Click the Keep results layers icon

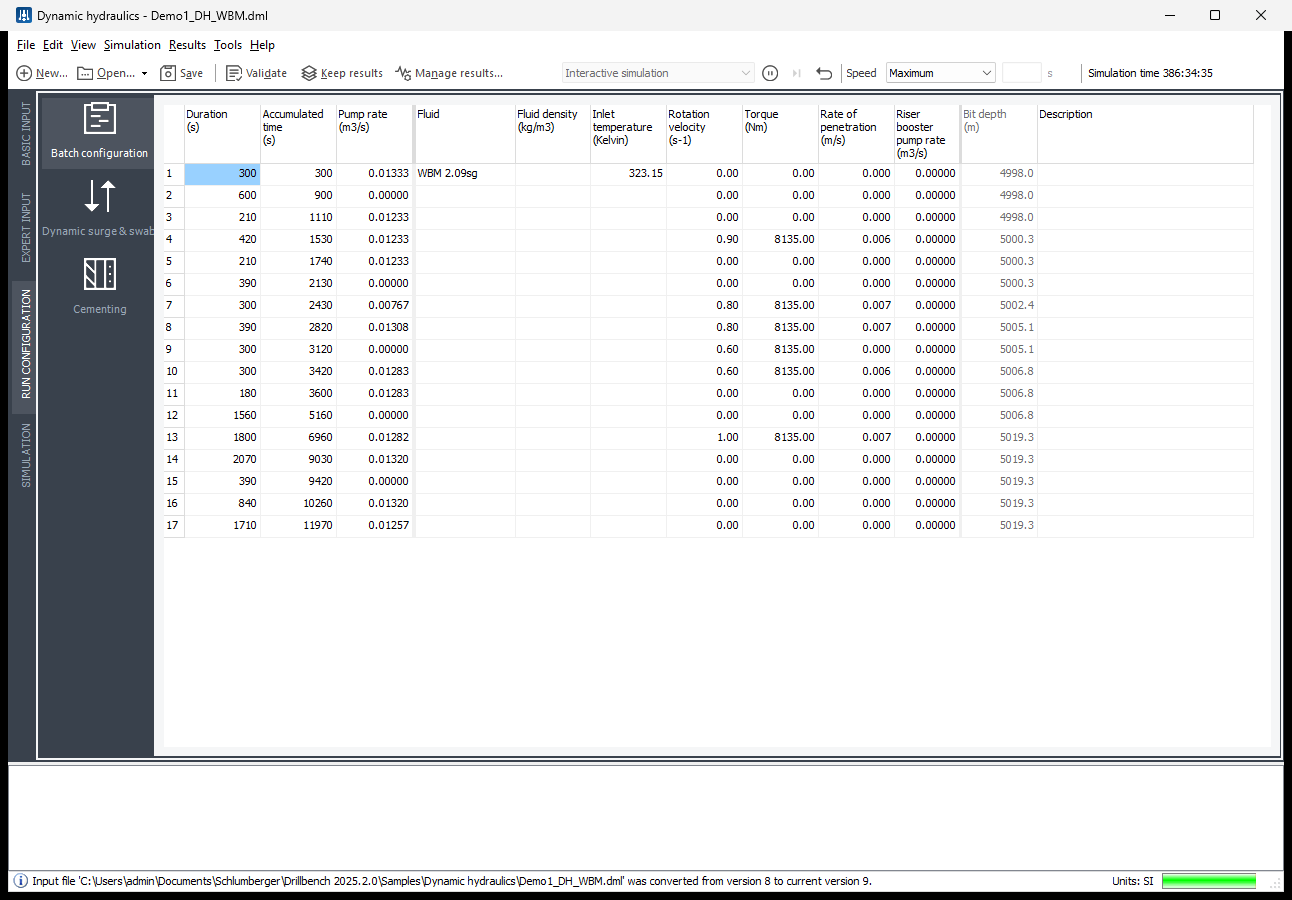pos(309,73)
